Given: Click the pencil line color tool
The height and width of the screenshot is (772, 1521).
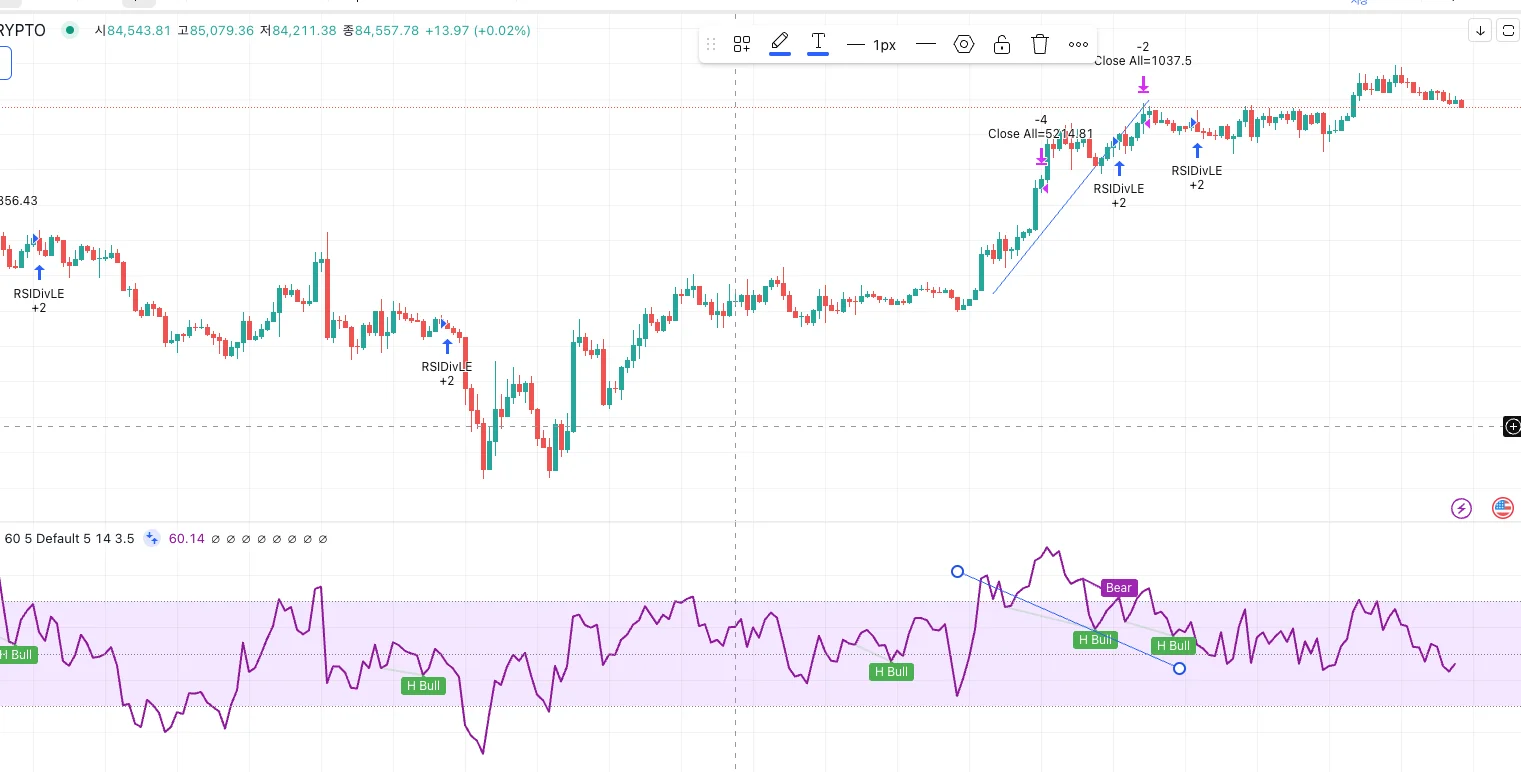Looking at the screenshot, I should pos(780,43).
